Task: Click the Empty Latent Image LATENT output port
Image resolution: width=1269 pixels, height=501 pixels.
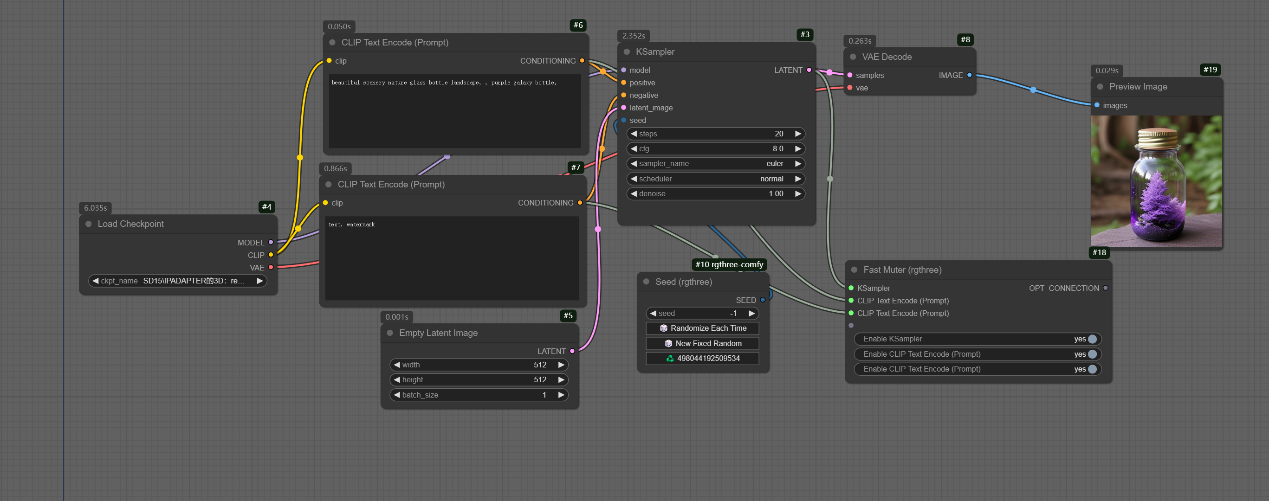Action: pos(572,351)
